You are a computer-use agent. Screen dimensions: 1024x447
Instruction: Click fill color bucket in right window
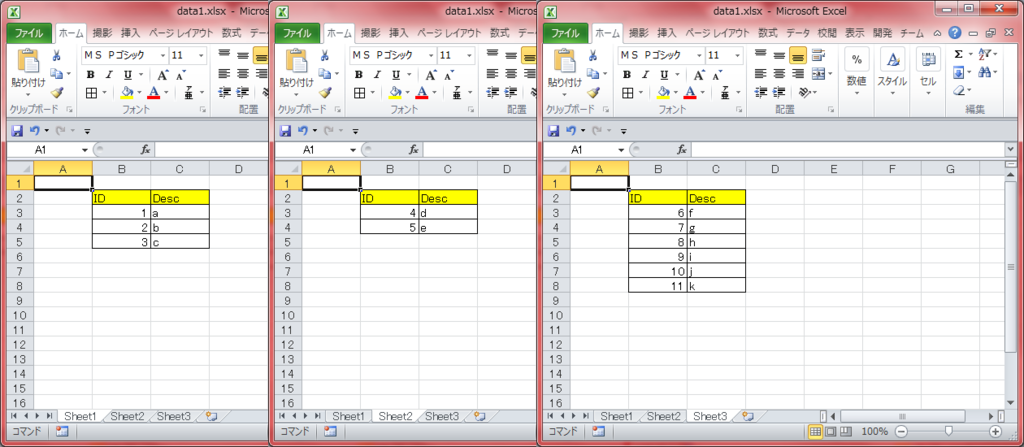tap(664, 93)
